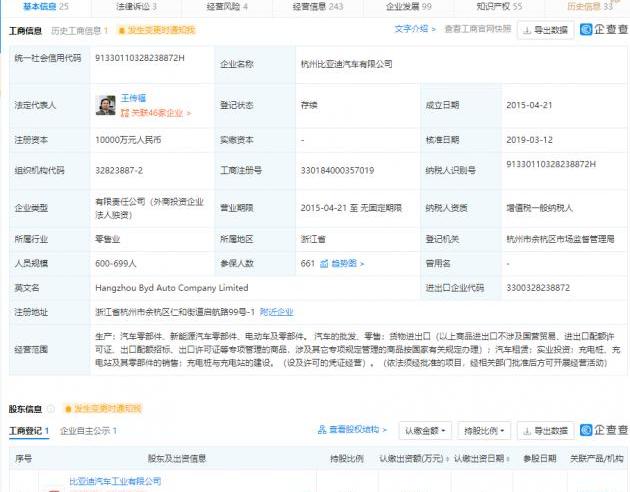Click registered capital 10000万元人民币
This screenshot has width=630, height=492.
tap(128, 140)
